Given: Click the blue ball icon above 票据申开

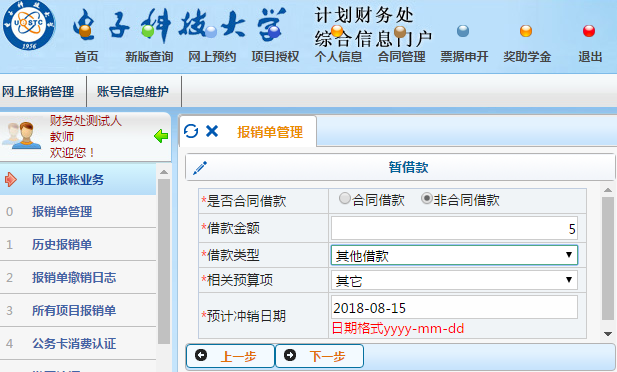Looking at the screenshot, I should 463,31.
